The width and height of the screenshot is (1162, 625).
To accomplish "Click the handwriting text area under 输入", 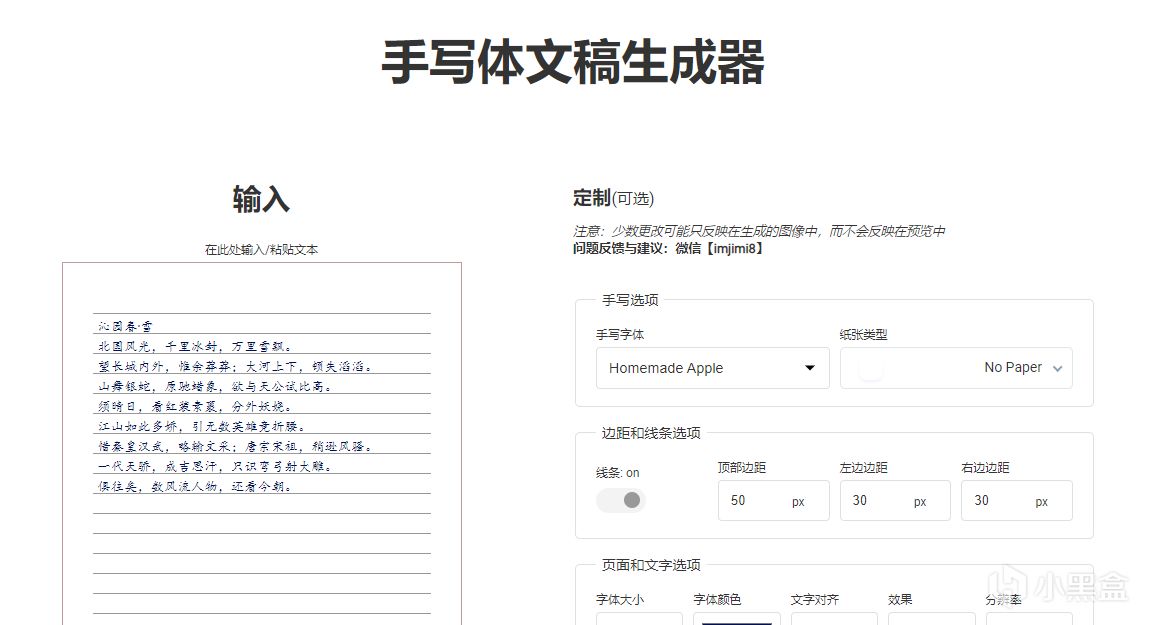I will (x=262, y=443).
